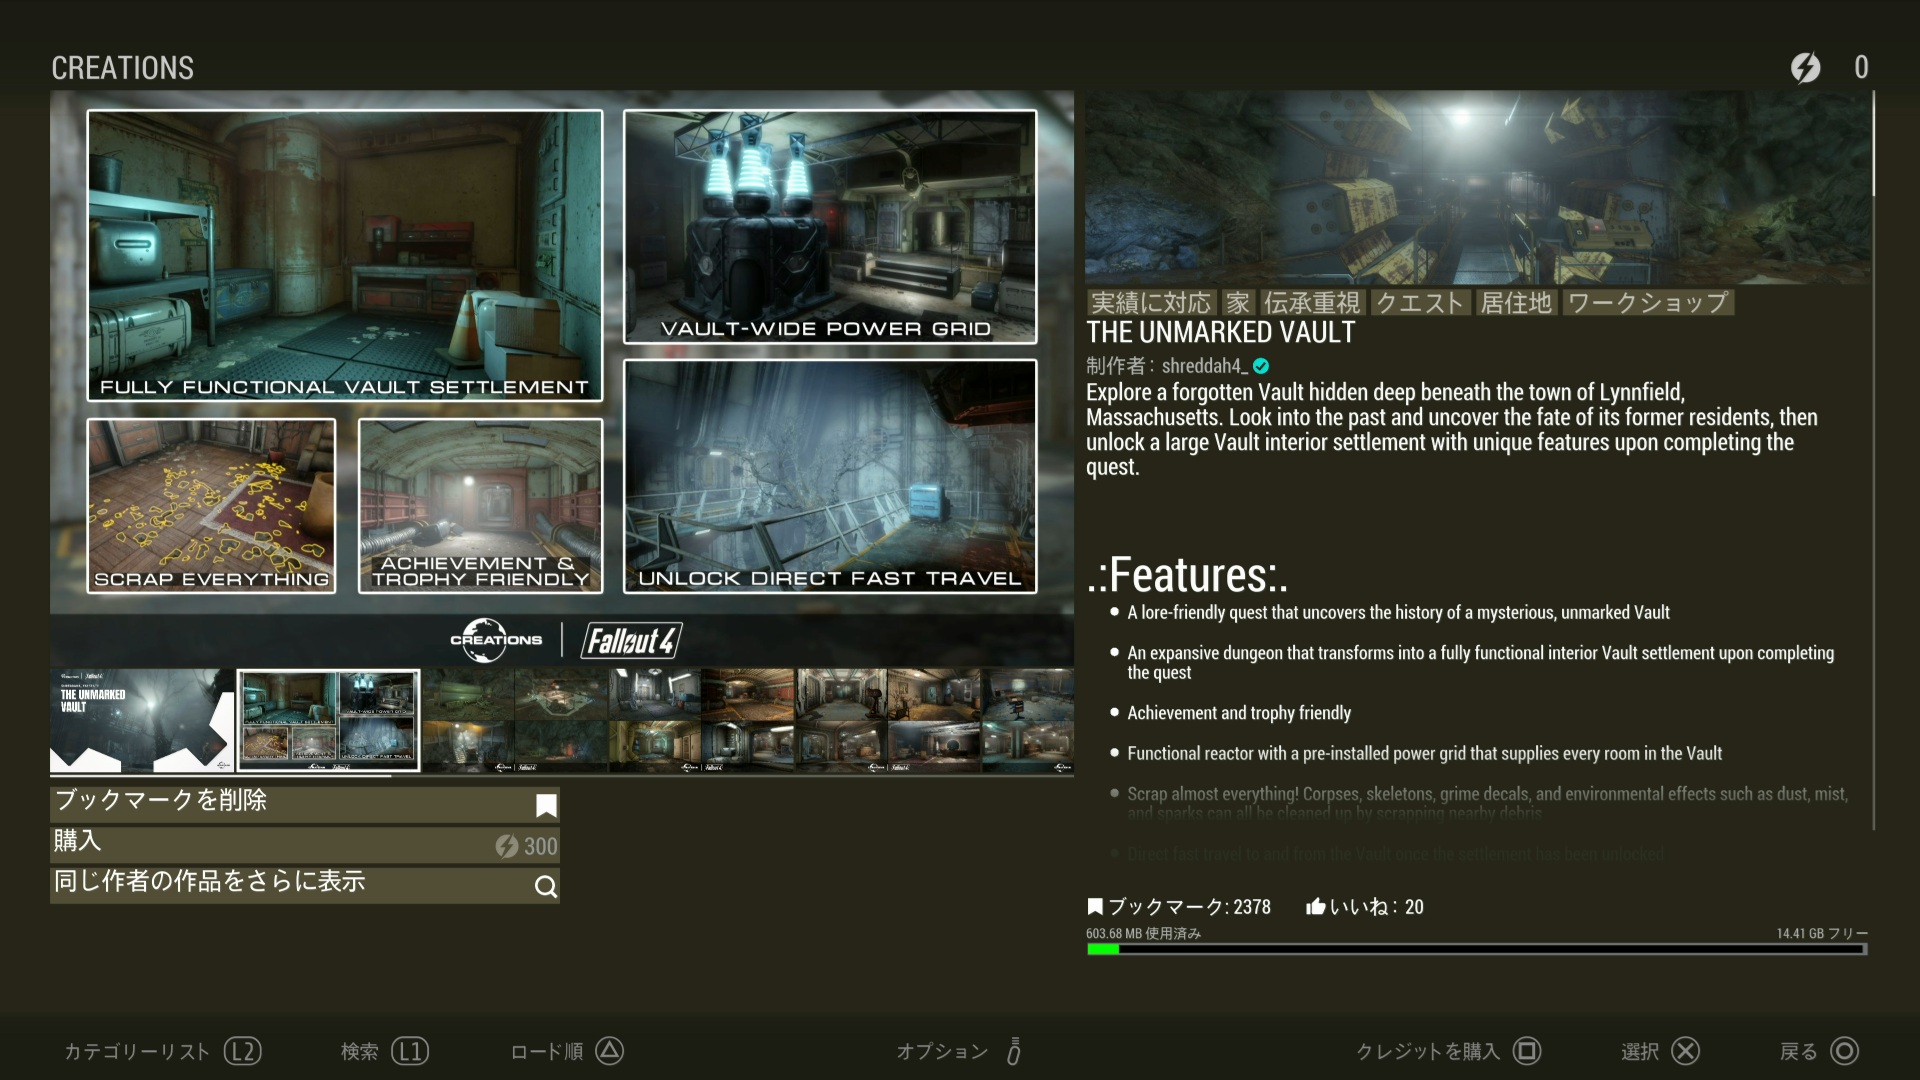Image resolution: width=1920 pixels, height=1080 pixels.
Task: Click the touchpad icon next to オプション
Action: [x=1014, y=1051]
